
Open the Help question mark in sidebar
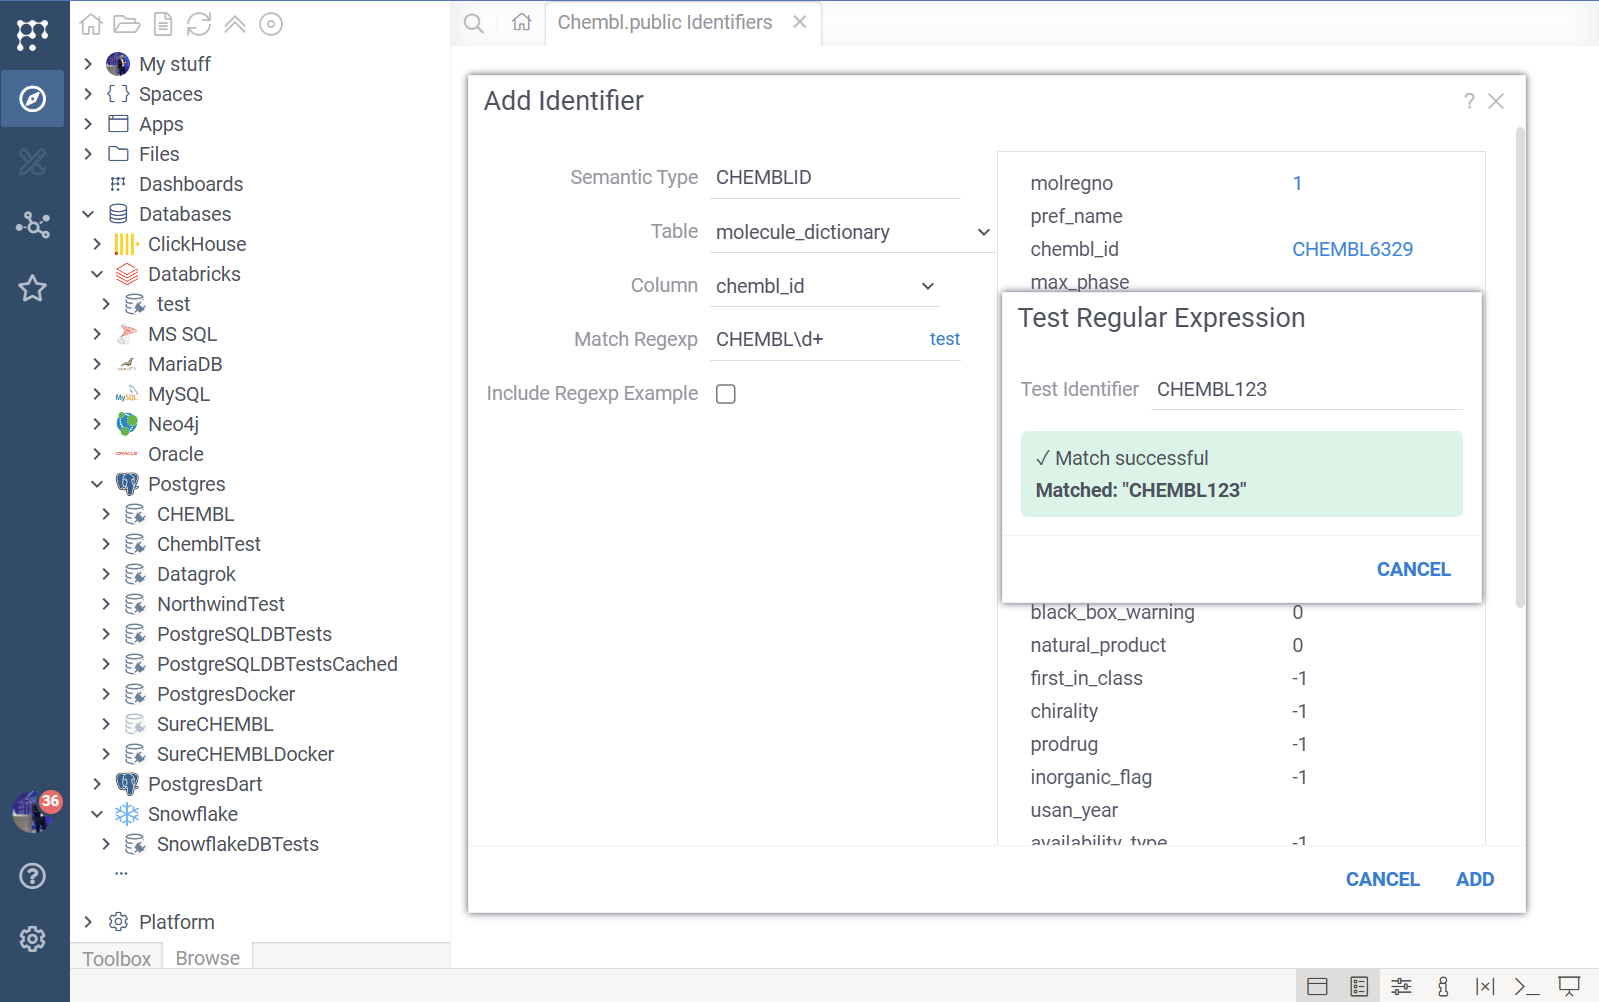[33, 876]
